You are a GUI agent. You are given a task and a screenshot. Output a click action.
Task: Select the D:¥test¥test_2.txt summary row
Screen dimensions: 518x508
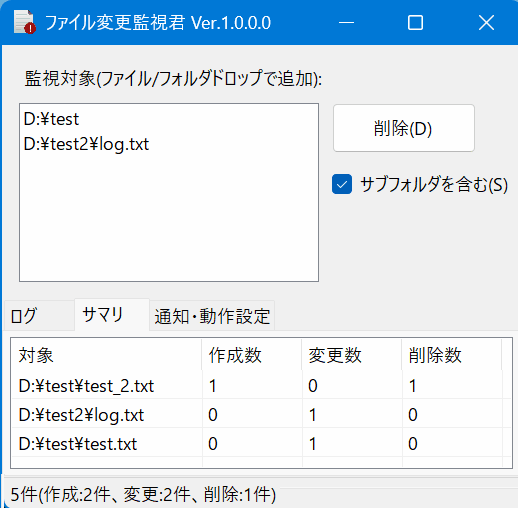261,386
